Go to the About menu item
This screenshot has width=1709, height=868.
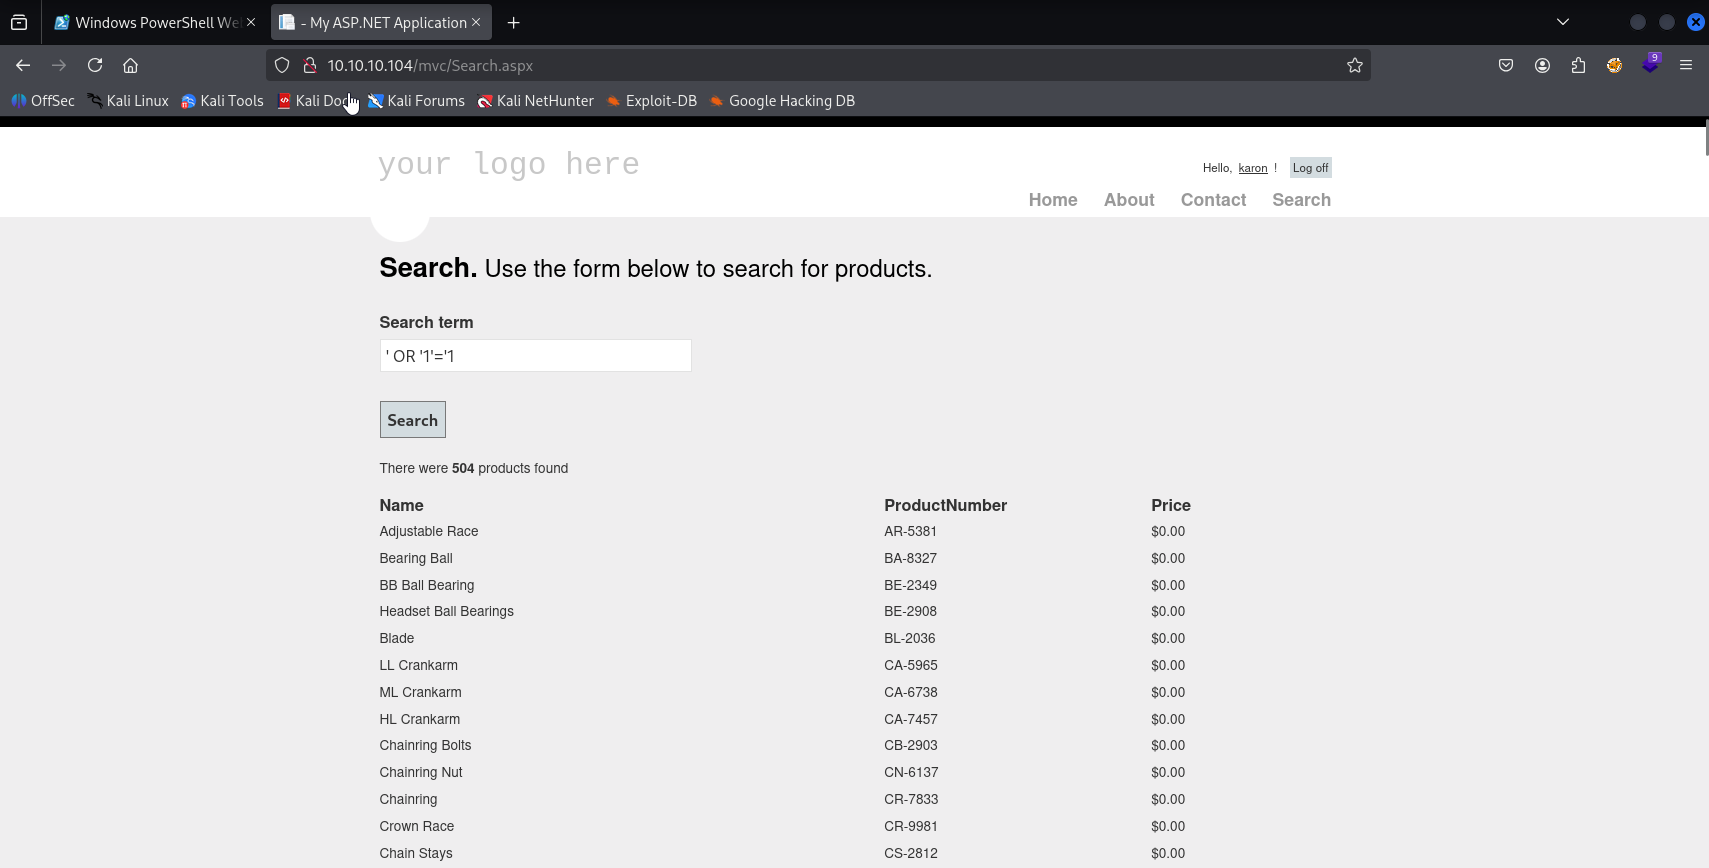1129,200
